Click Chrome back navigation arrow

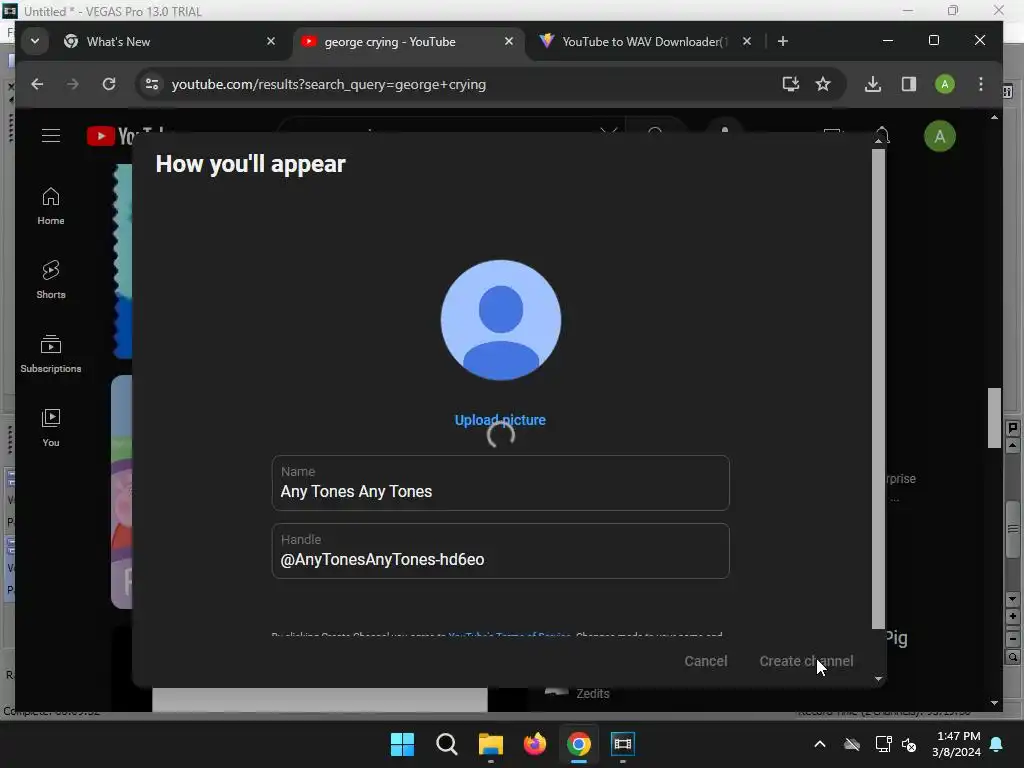[37, 84]
